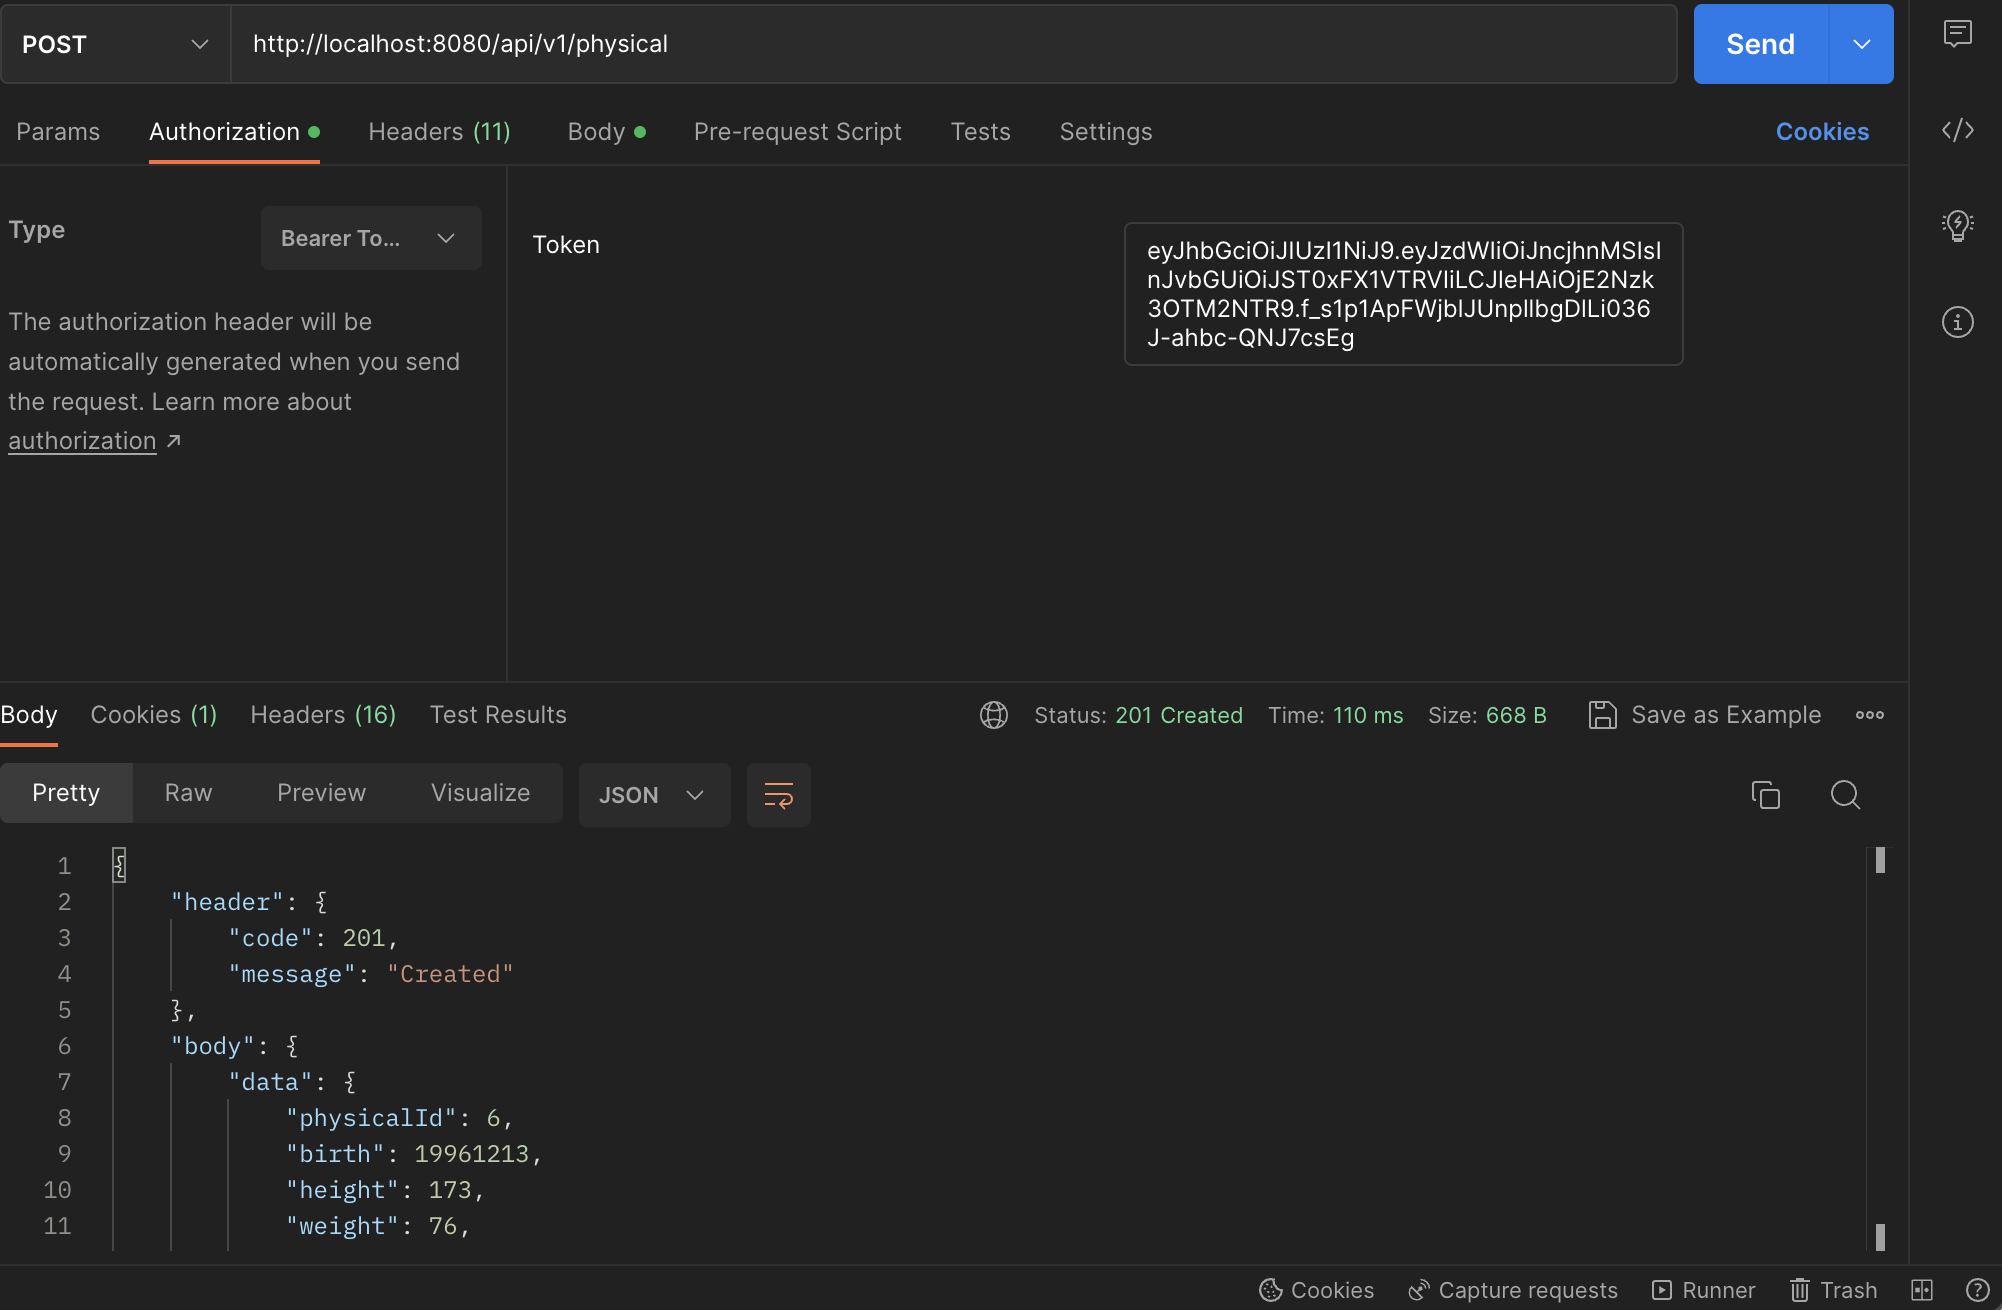
Task: Toggle the two-pane layout icon
Action: tap(1922, 1290)
